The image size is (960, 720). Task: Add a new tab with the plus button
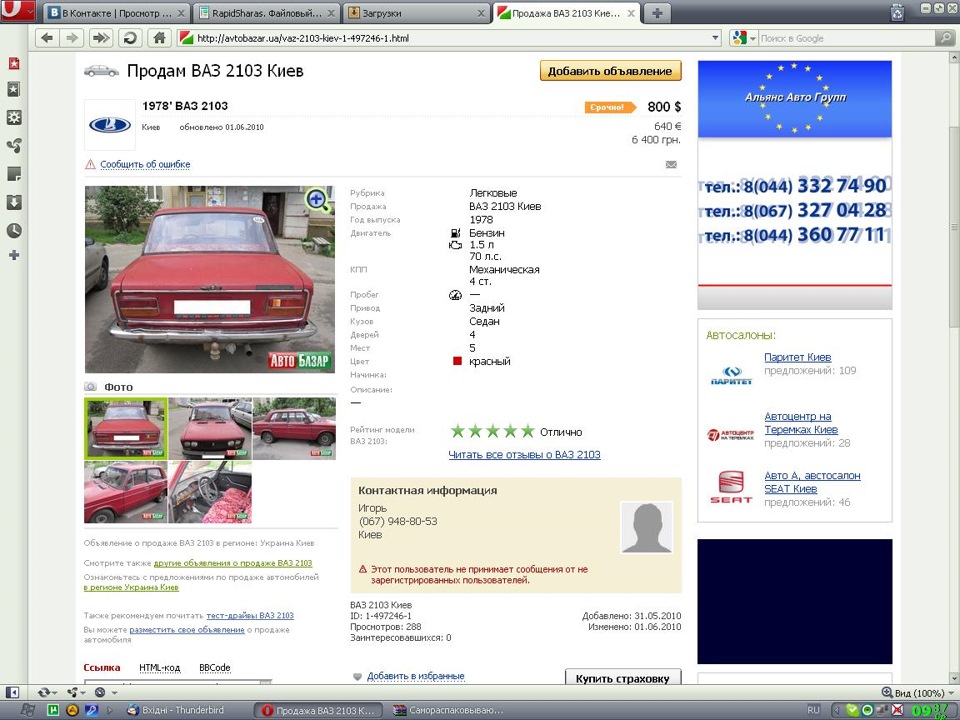(x=656, y=13)
